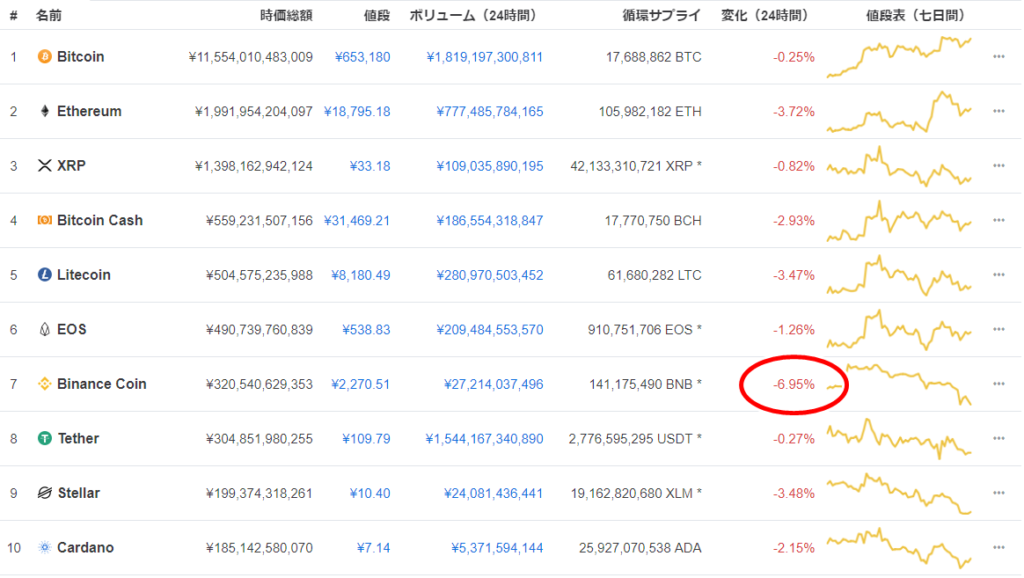Open the more-options menu for Litecoin
The image size is (1024, 578).
[x=999, y=275]
